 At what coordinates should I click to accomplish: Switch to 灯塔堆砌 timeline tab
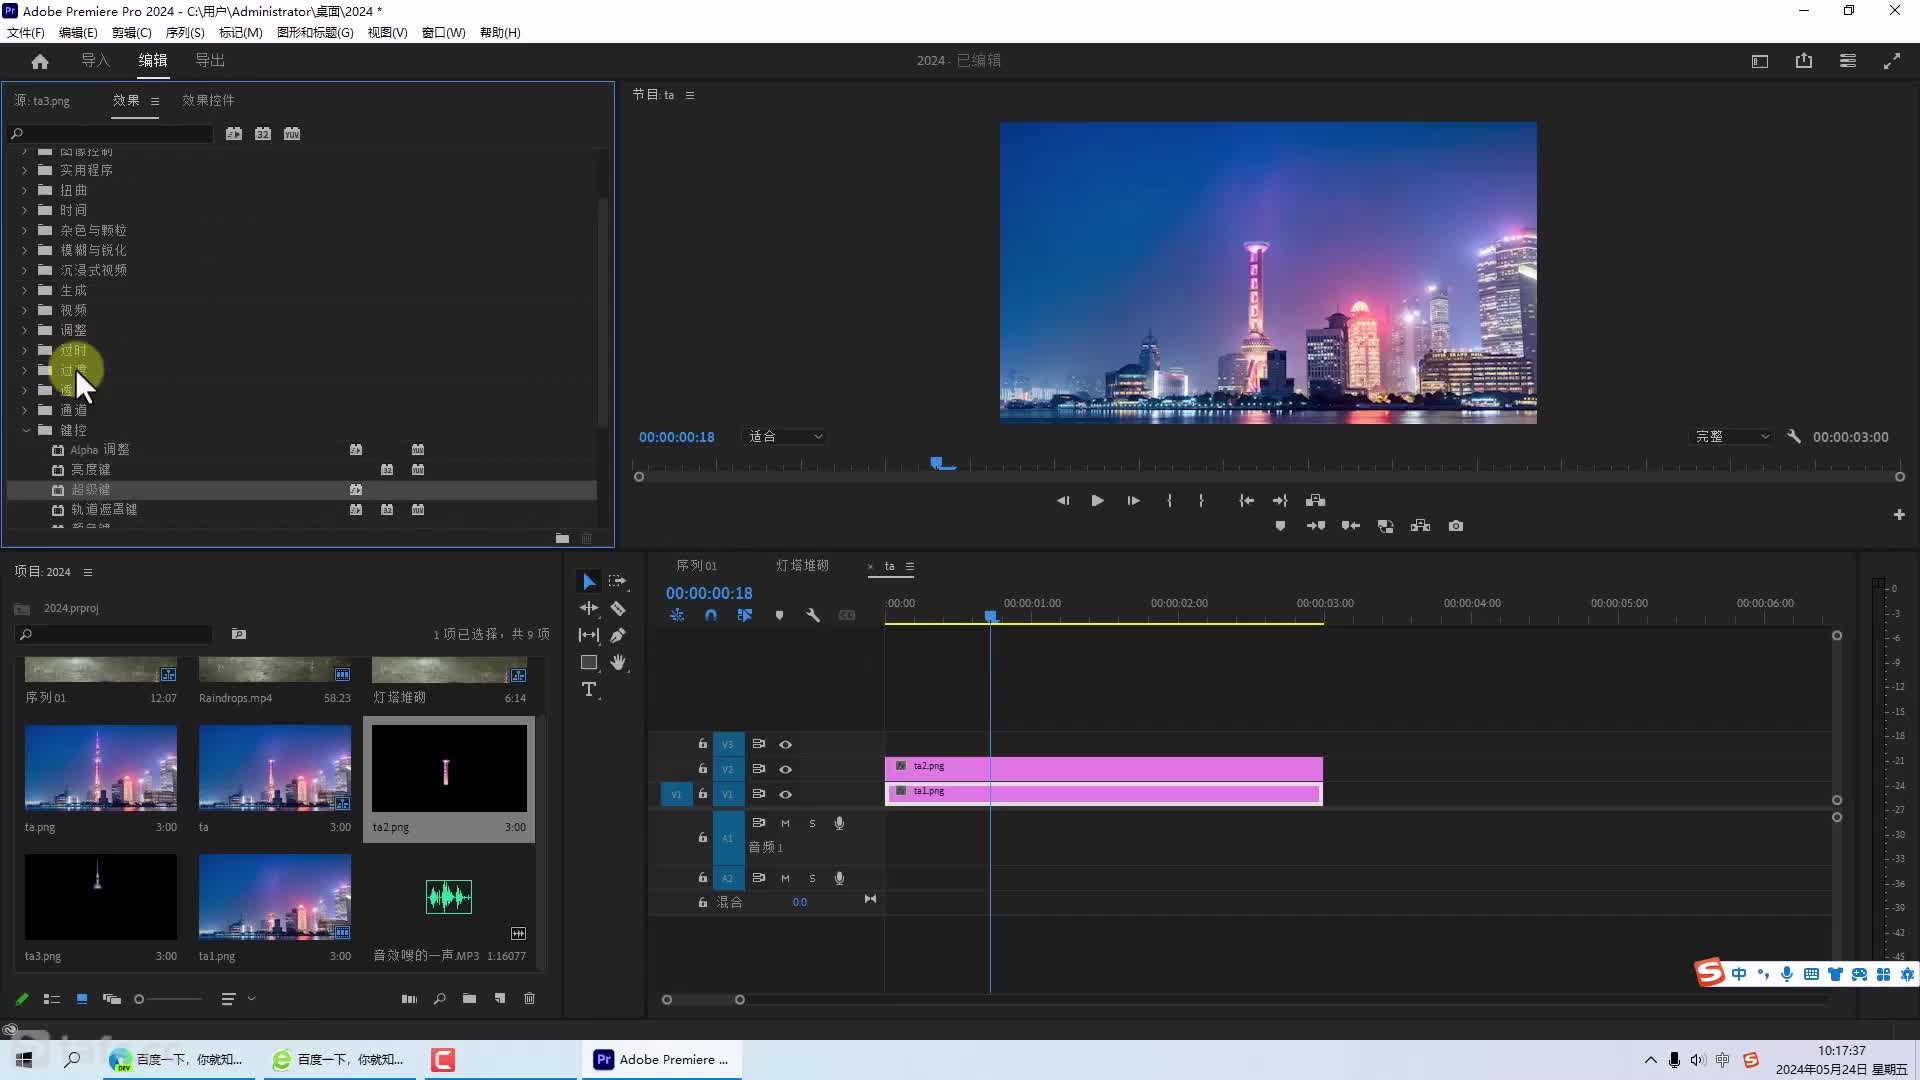[x=802, y=565]
